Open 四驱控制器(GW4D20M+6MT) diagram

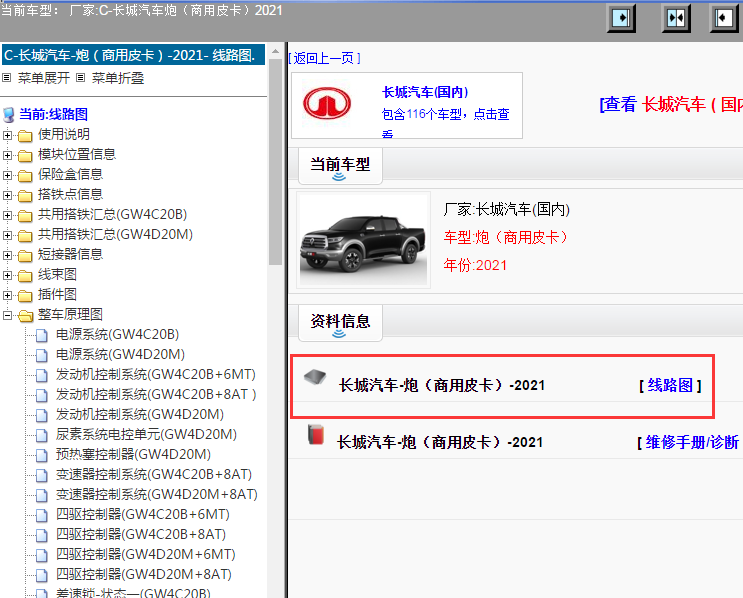(x=146, y=554)
